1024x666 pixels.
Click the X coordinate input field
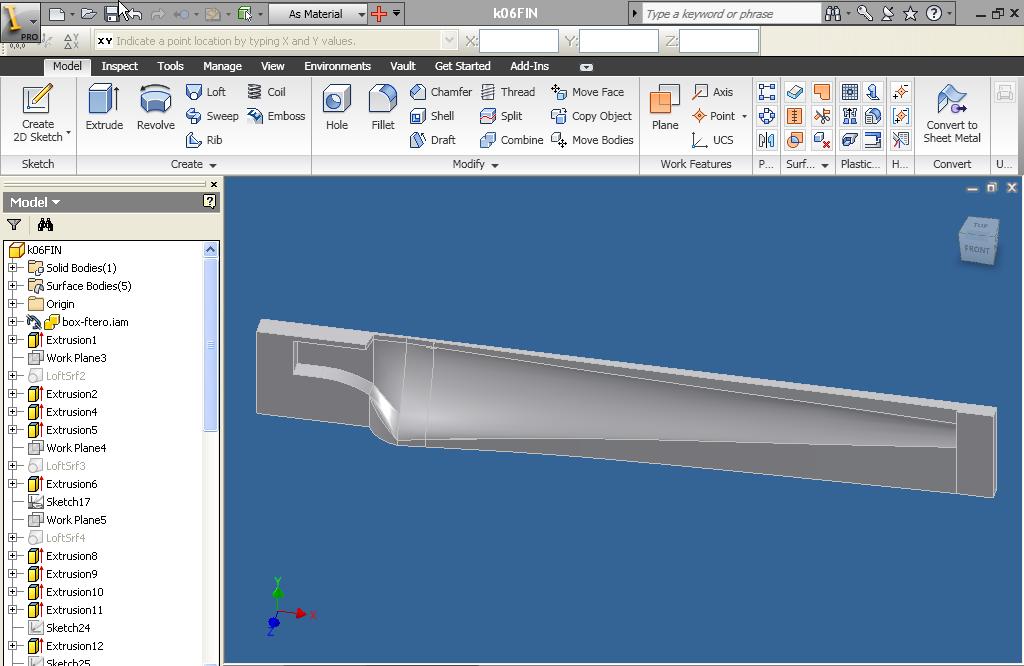click(519, 40)
